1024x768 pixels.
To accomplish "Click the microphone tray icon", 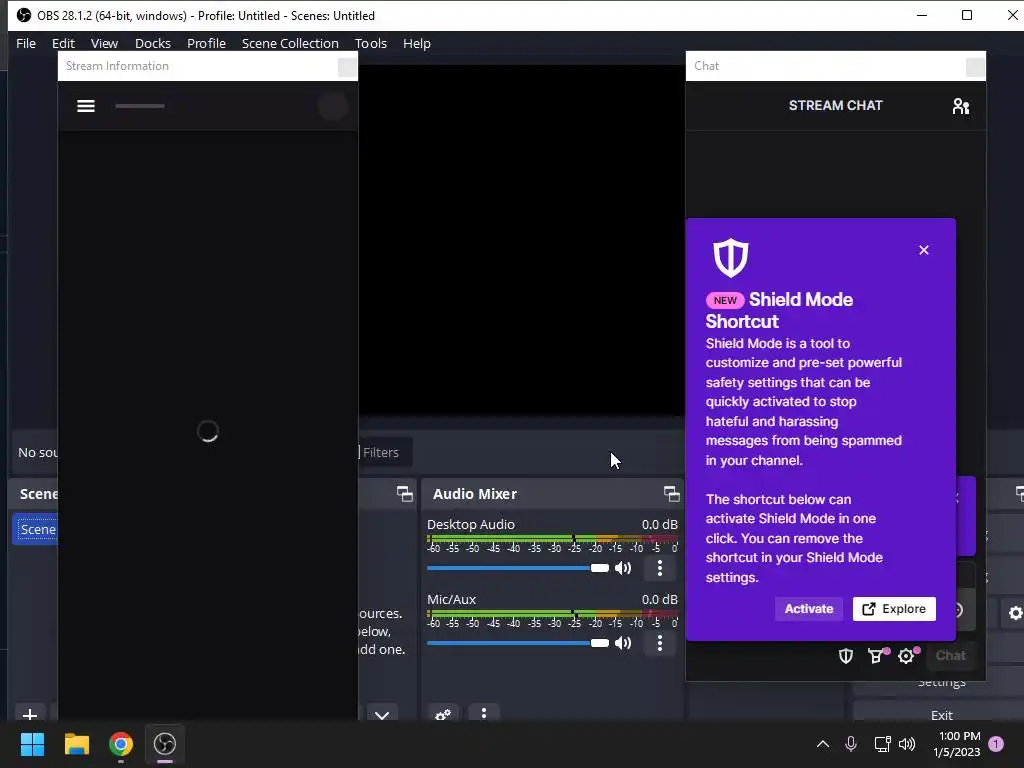I will click(851, 743).
